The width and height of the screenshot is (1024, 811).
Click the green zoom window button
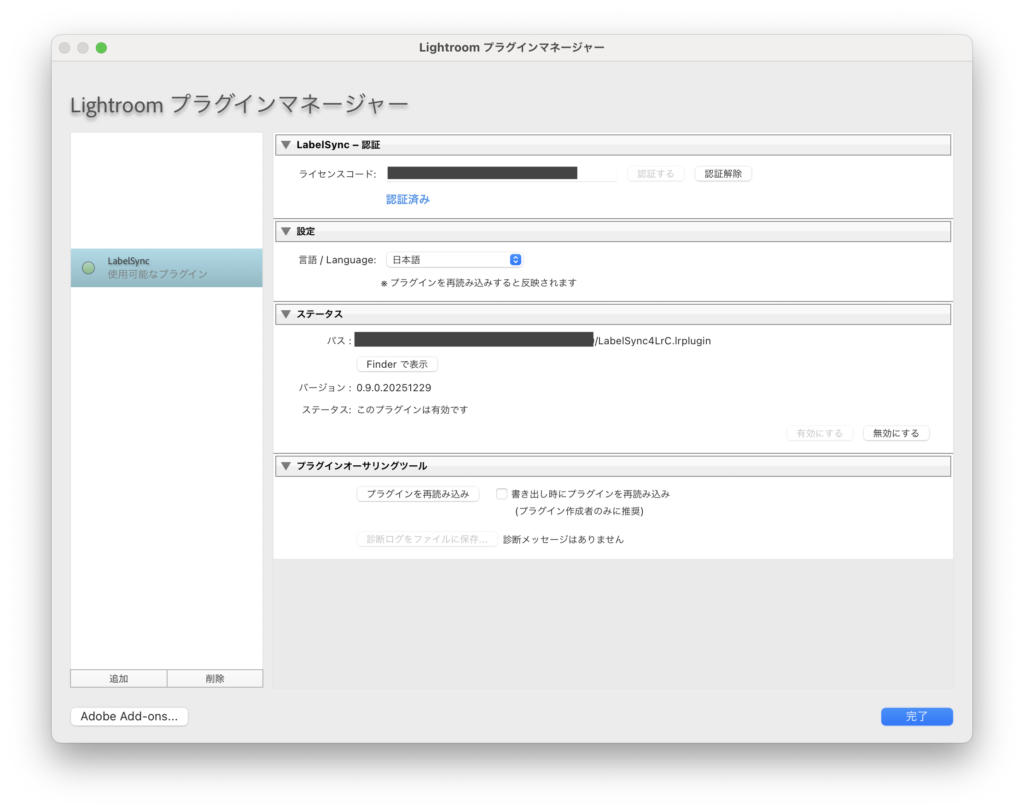(x=101, y=48)
